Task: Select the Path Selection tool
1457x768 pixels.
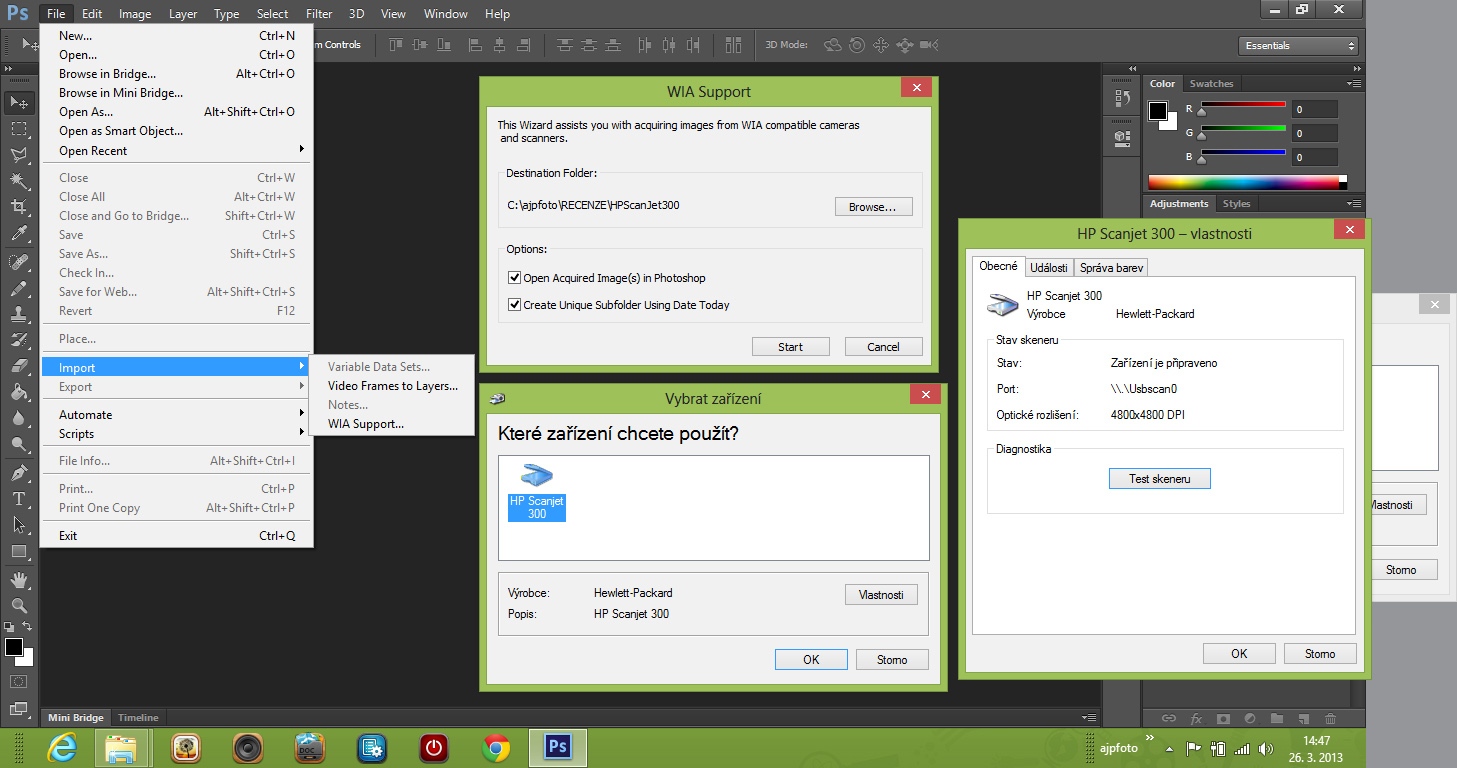Action: 19,524
